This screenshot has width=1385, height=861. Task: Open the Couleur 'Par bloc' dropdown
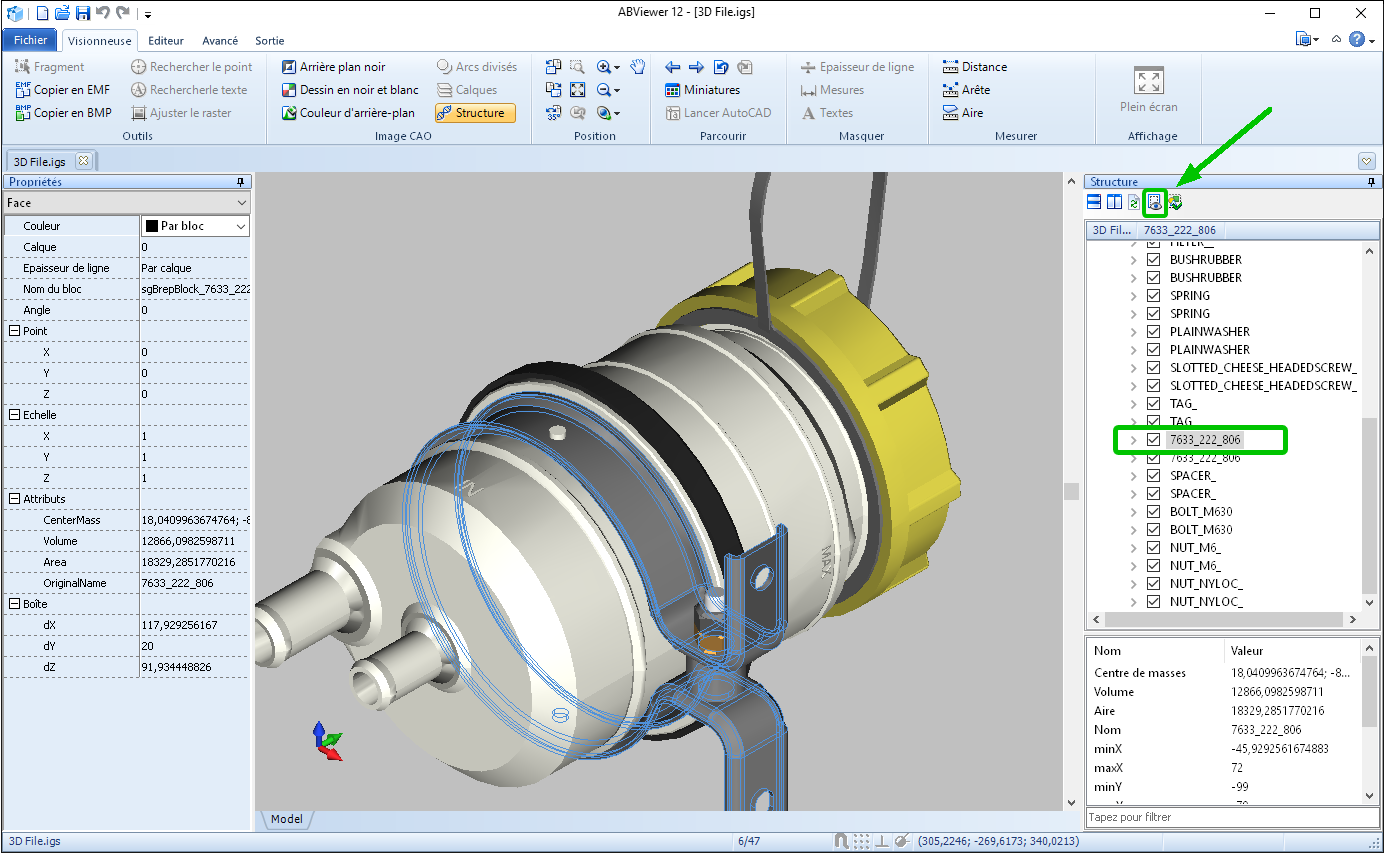pos(240,227)
